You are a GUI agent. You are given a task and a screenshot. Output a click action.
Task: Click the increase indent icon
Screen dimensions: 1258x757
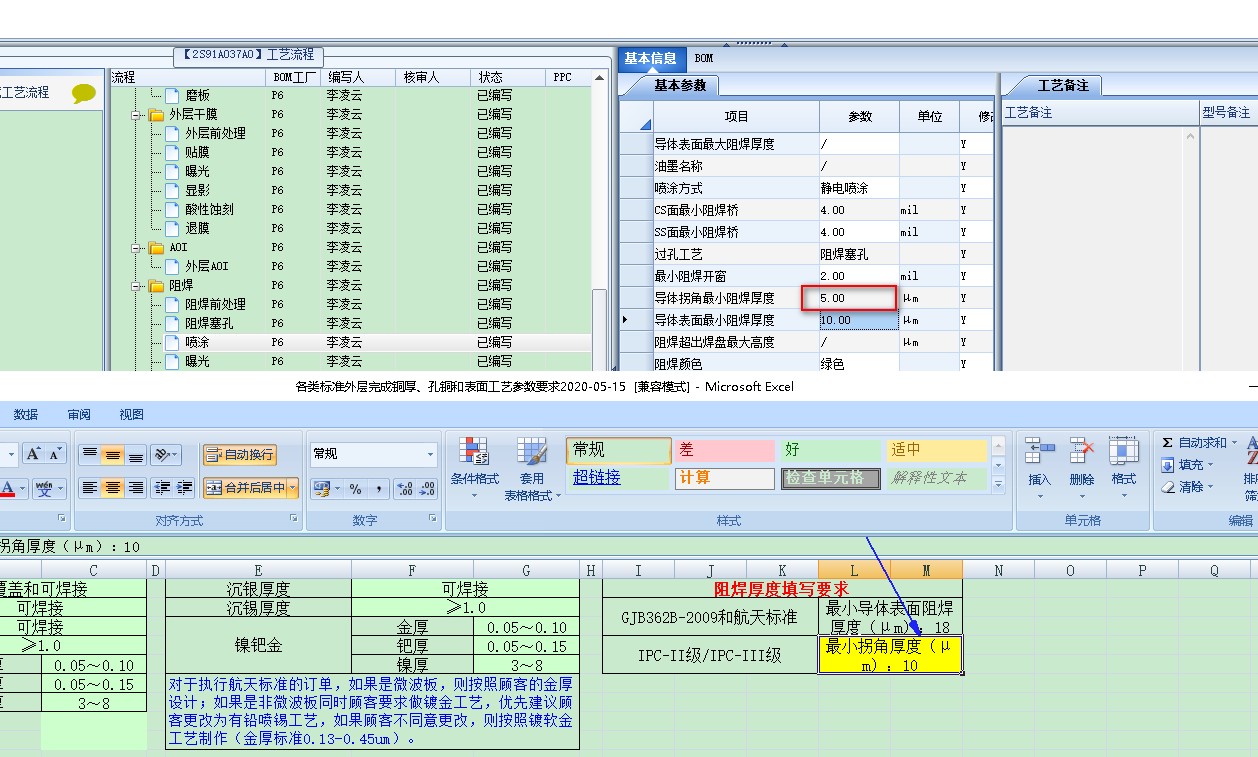pyautogui.click(x=185, y=488)
